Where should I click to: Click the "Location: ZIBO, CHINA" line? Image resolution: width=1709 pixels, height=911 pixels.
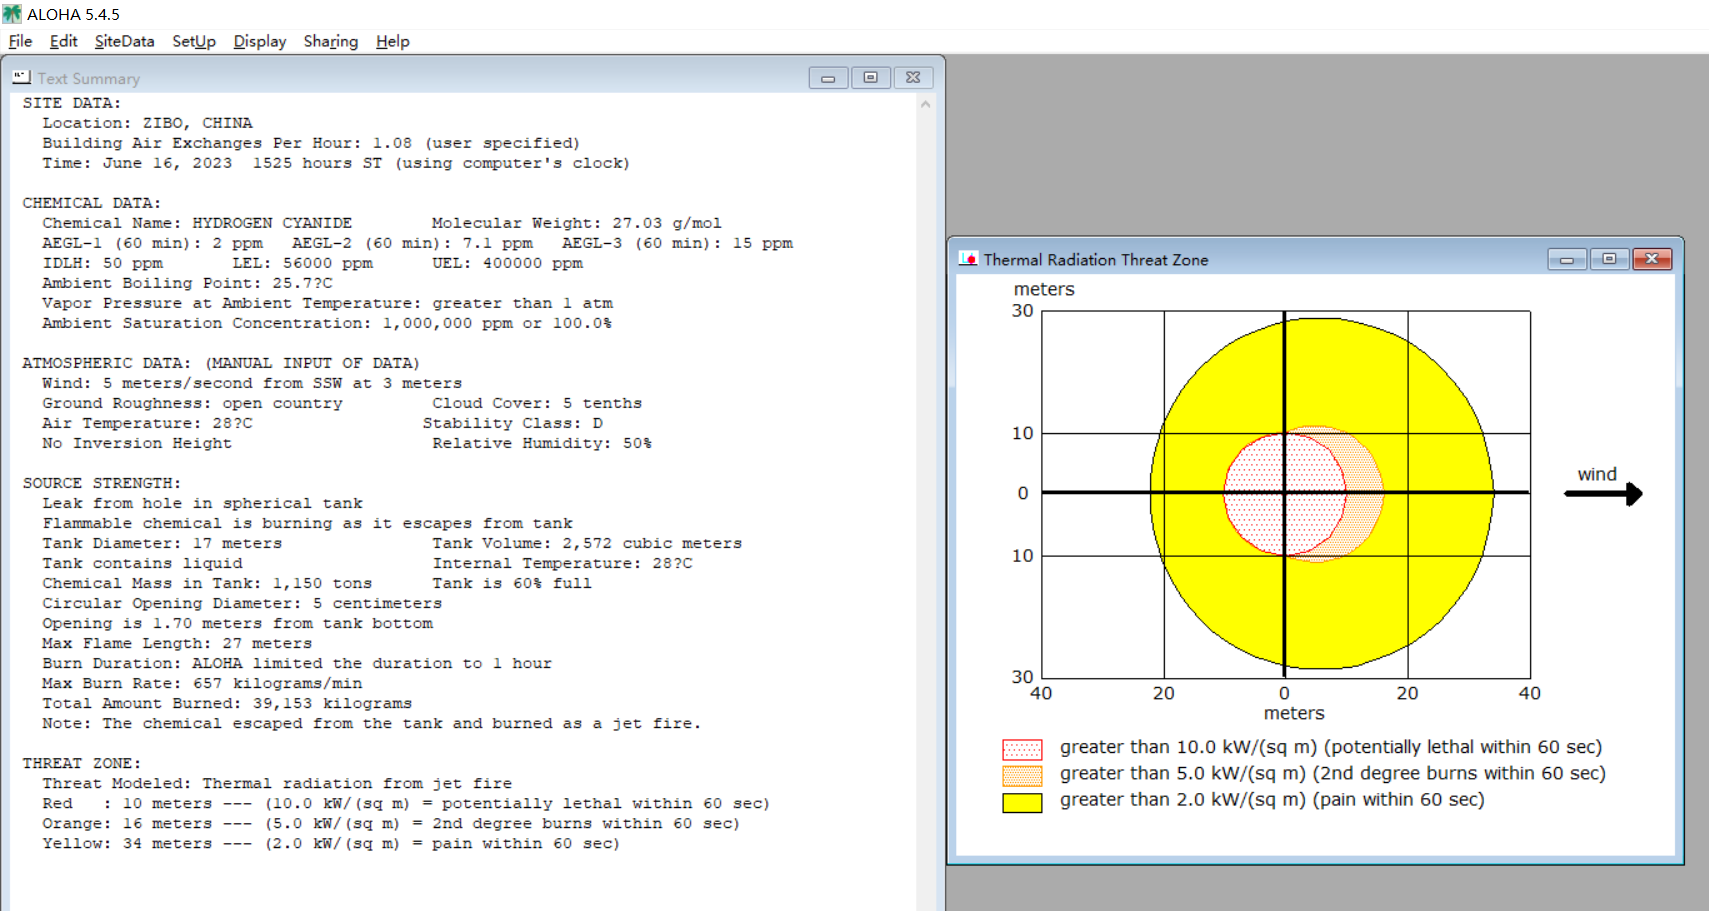pos(147,123)
